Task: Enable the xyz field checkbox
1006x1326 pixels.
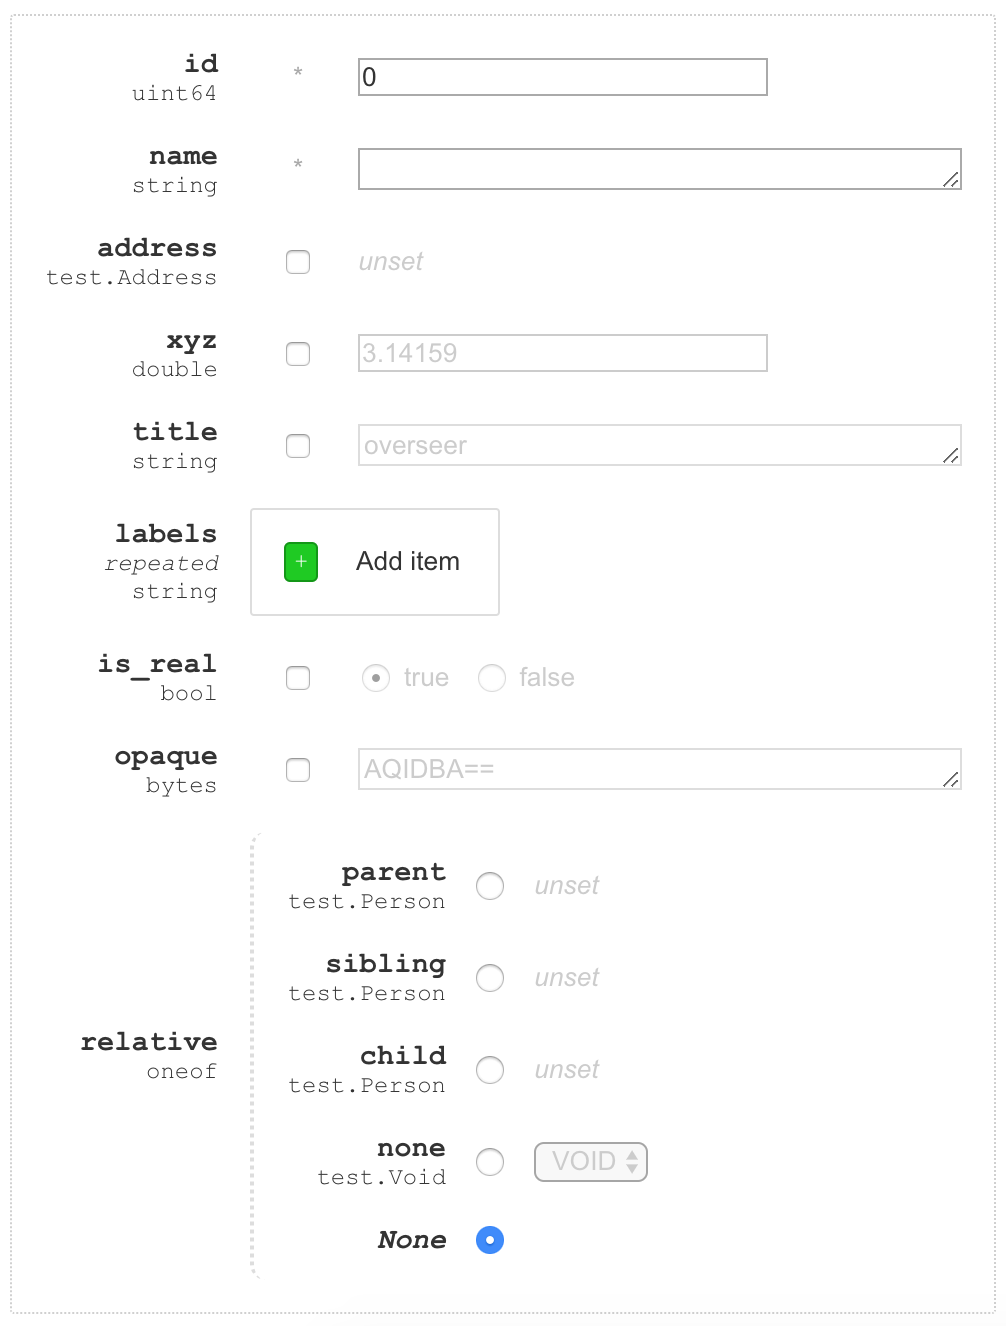Action: point(297,354)
